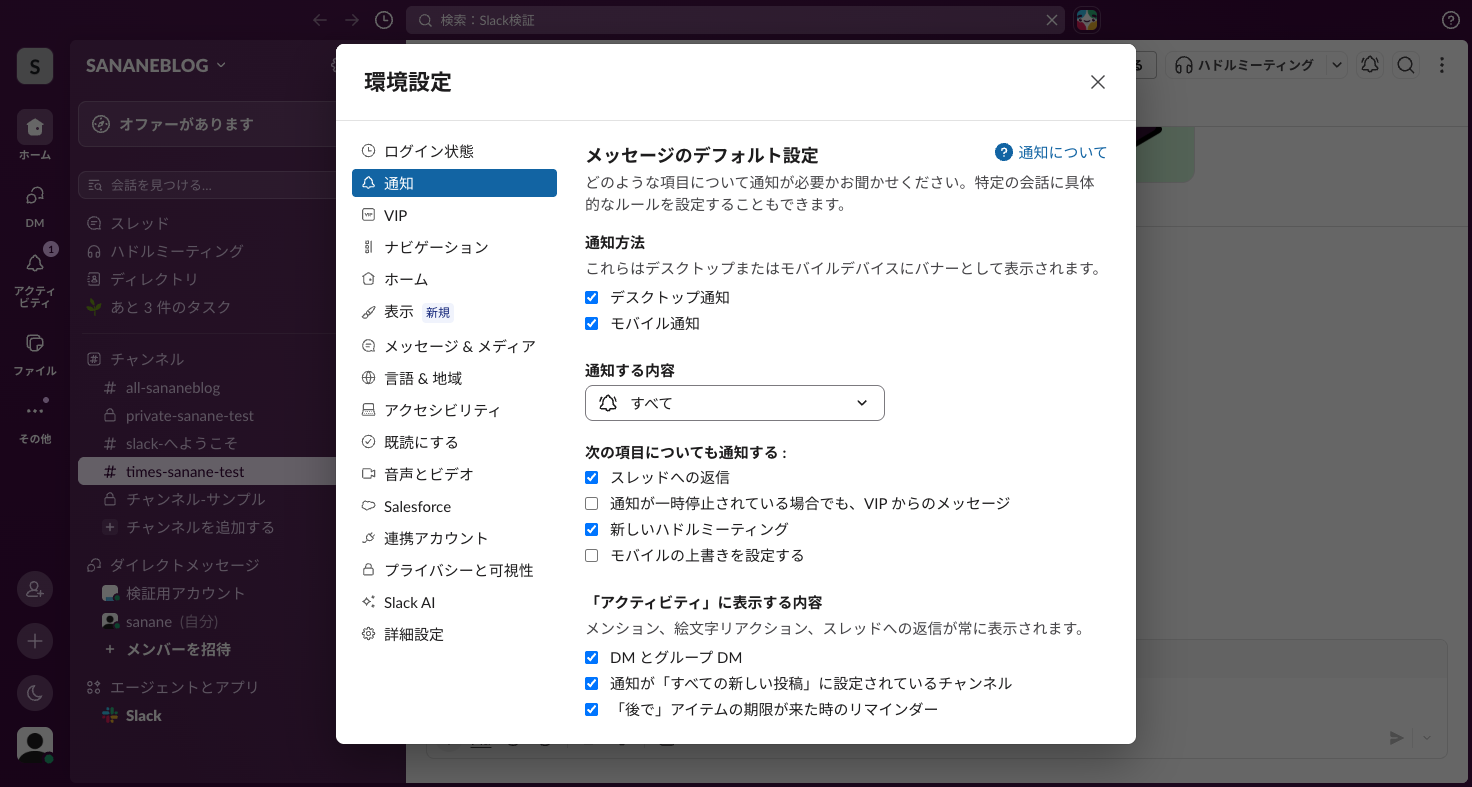
Task: Select ホーム settings tab
Action: coord(454,279)
